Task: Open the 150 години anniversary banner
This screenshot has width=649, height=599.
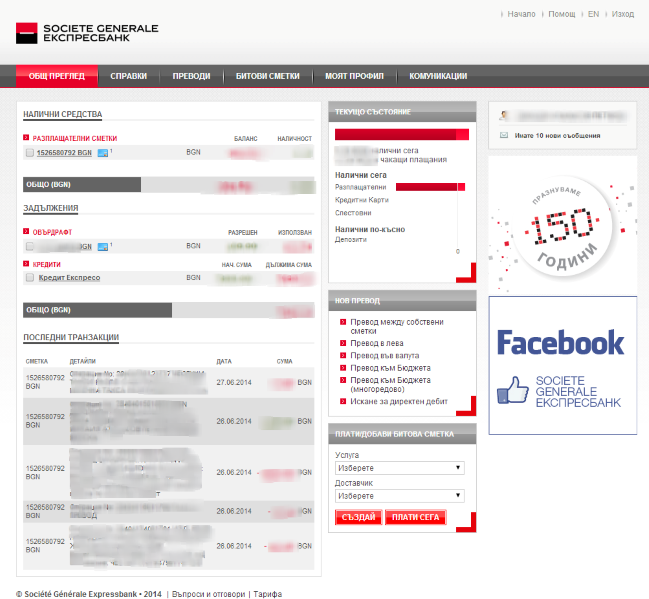Action: tap(562, 225)
